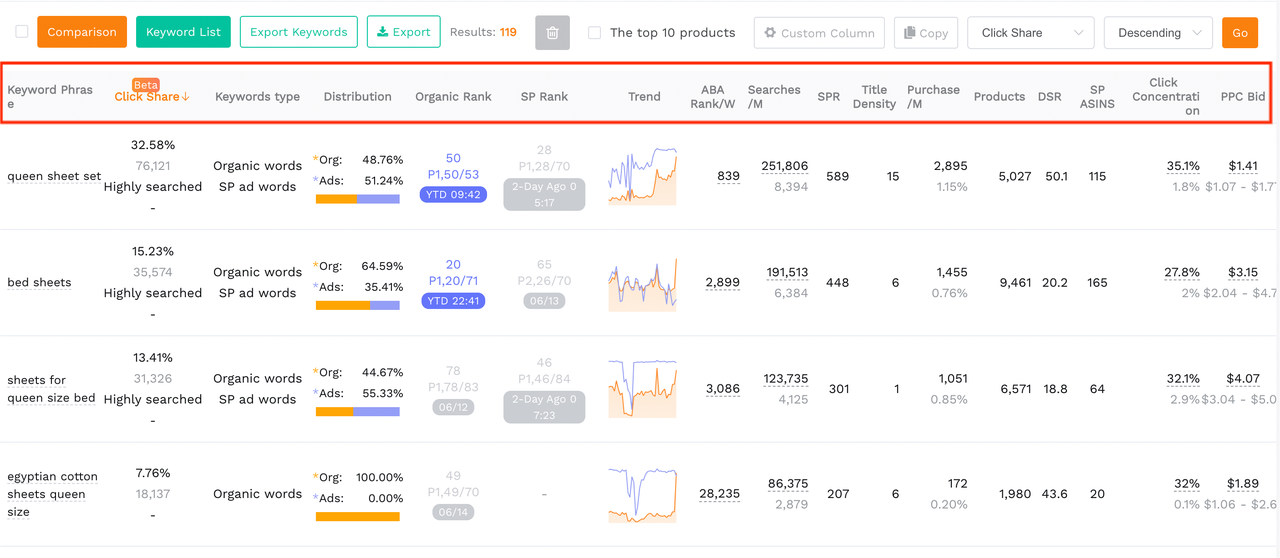
Task: Click the Purchase /M column header
Action: pyautogui.click(x=933, y=97)
